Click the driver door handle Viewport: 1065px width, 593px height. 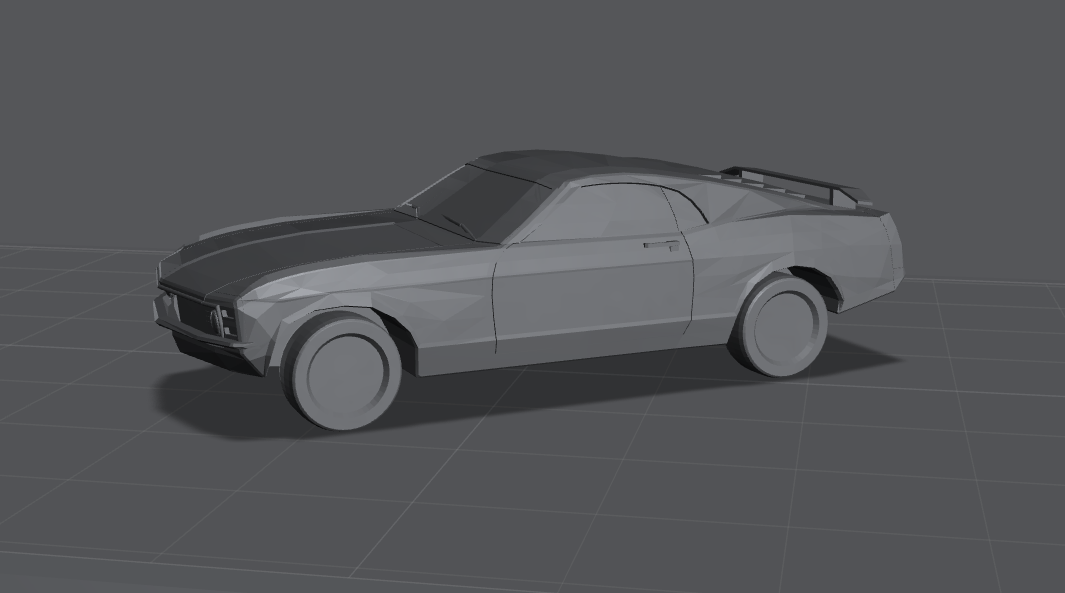(662, 245)
